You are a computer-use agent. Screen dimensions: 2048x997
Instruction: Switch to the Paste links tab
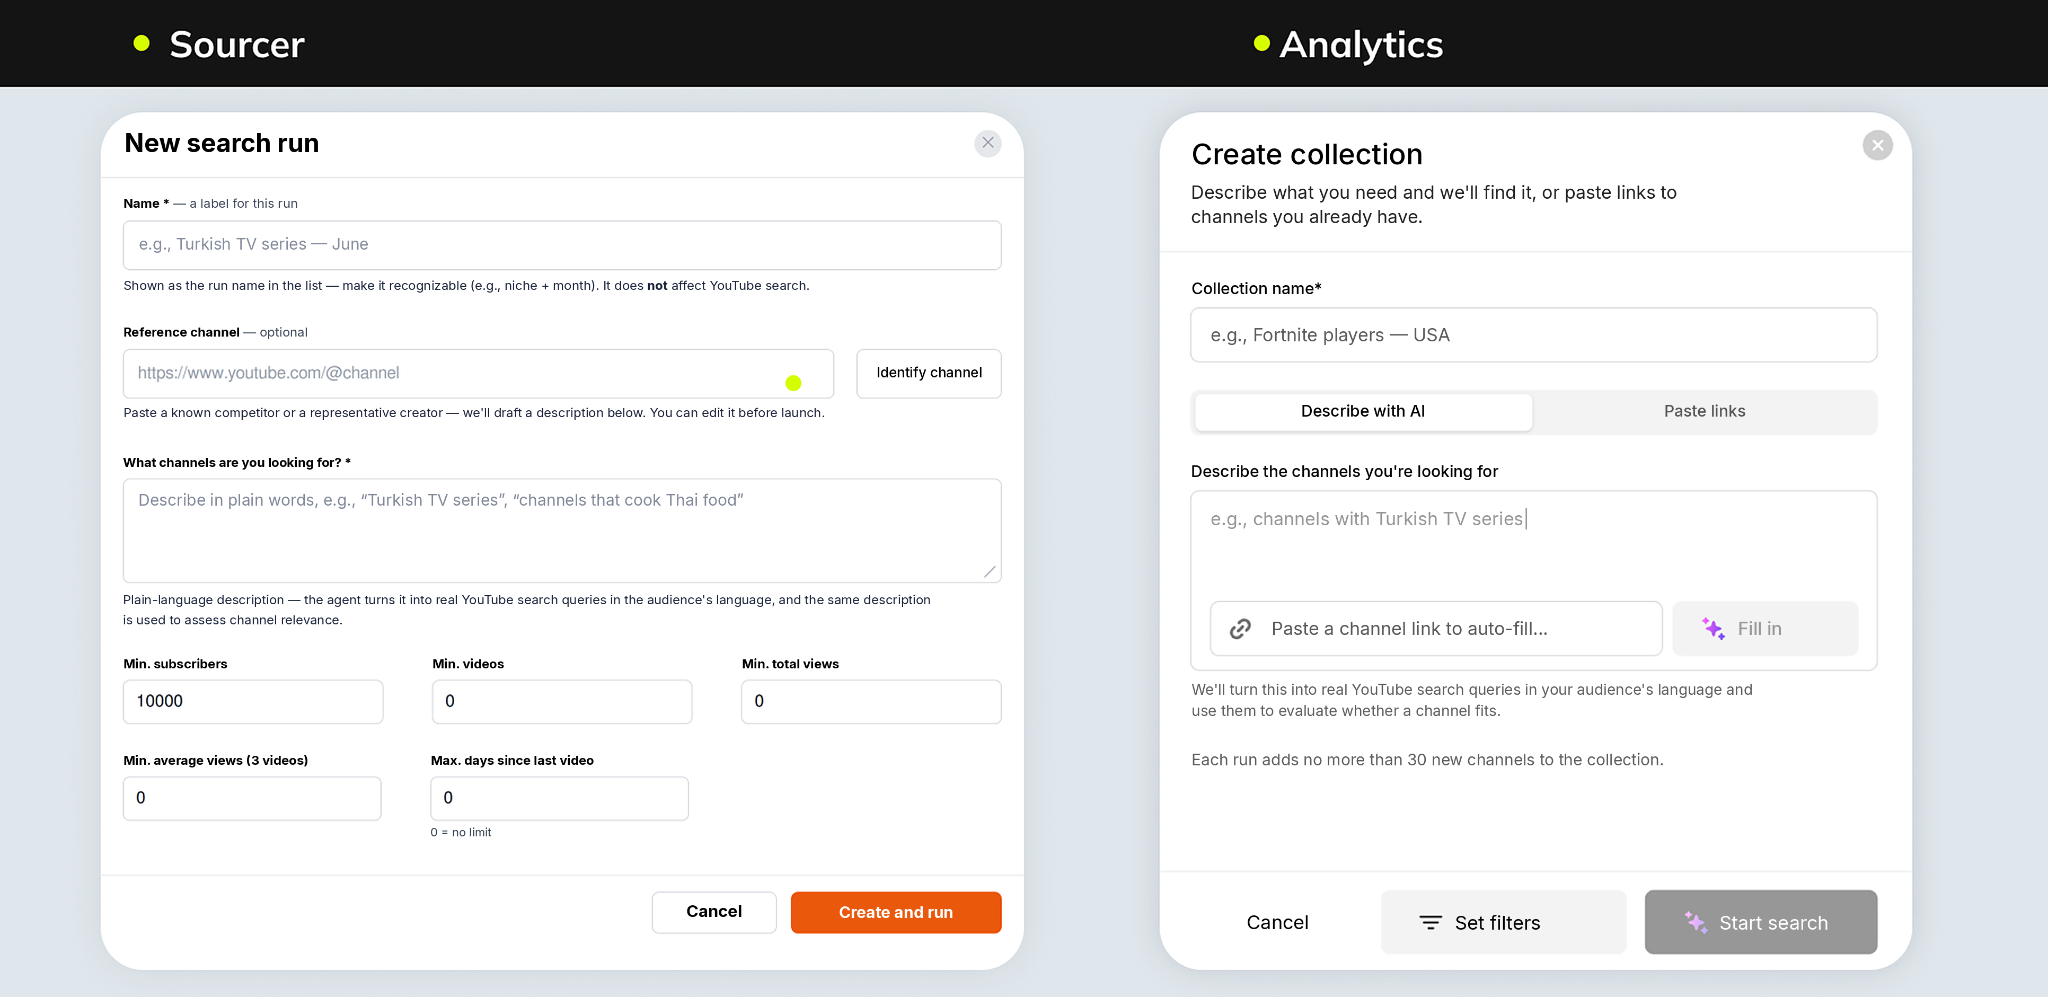coord(1704,412)
